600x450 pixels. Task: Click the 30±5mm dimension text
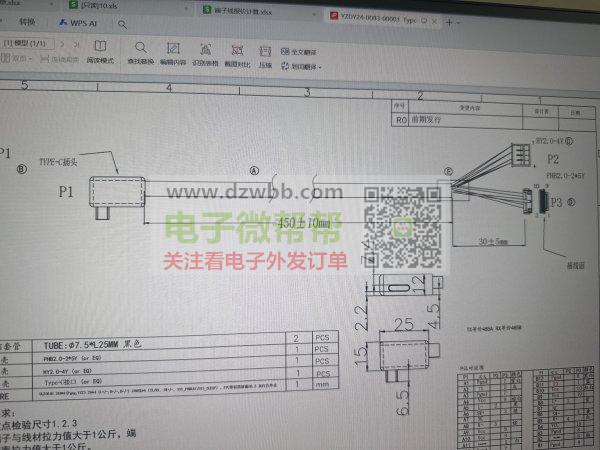[493, 241]
